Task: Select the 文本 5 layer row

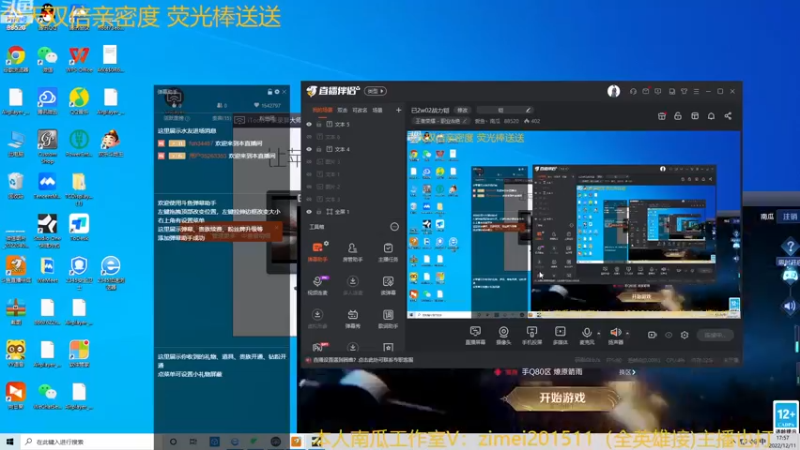Action: tap(354, 124)
